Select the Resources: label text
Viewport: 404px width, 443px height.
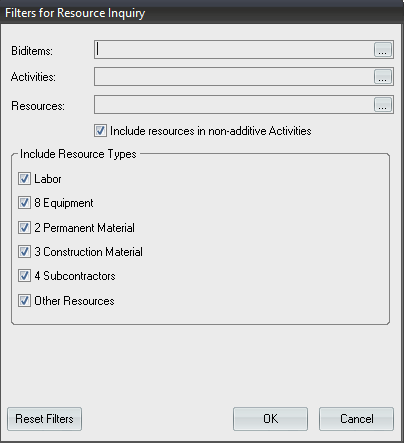click(x=38, y=106)
